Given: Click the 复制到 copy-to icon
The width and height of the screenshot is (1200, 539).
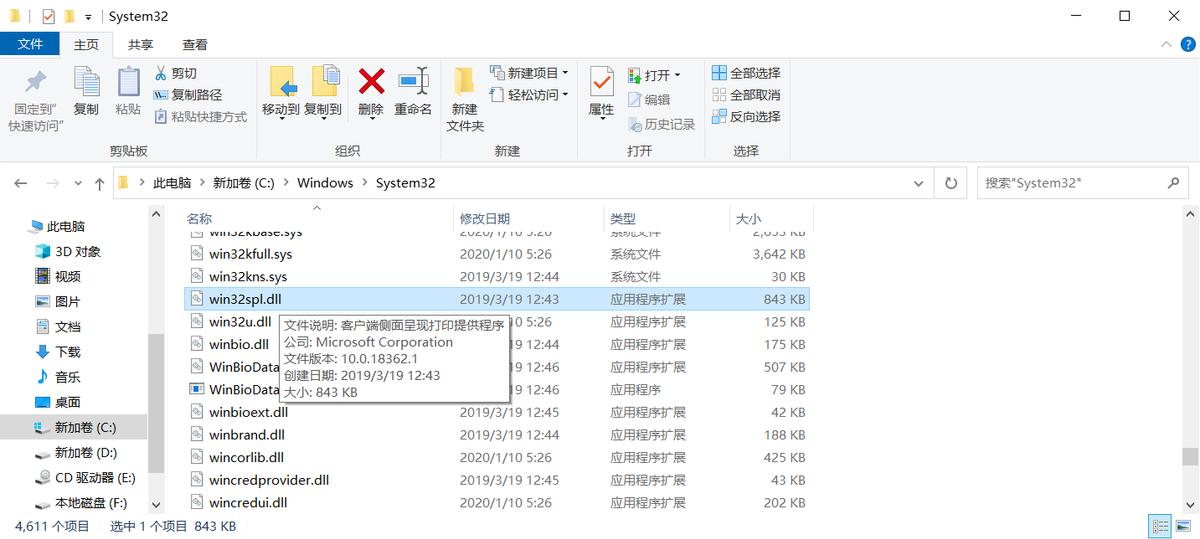Looking at the screenshot, I should [324, 82].
